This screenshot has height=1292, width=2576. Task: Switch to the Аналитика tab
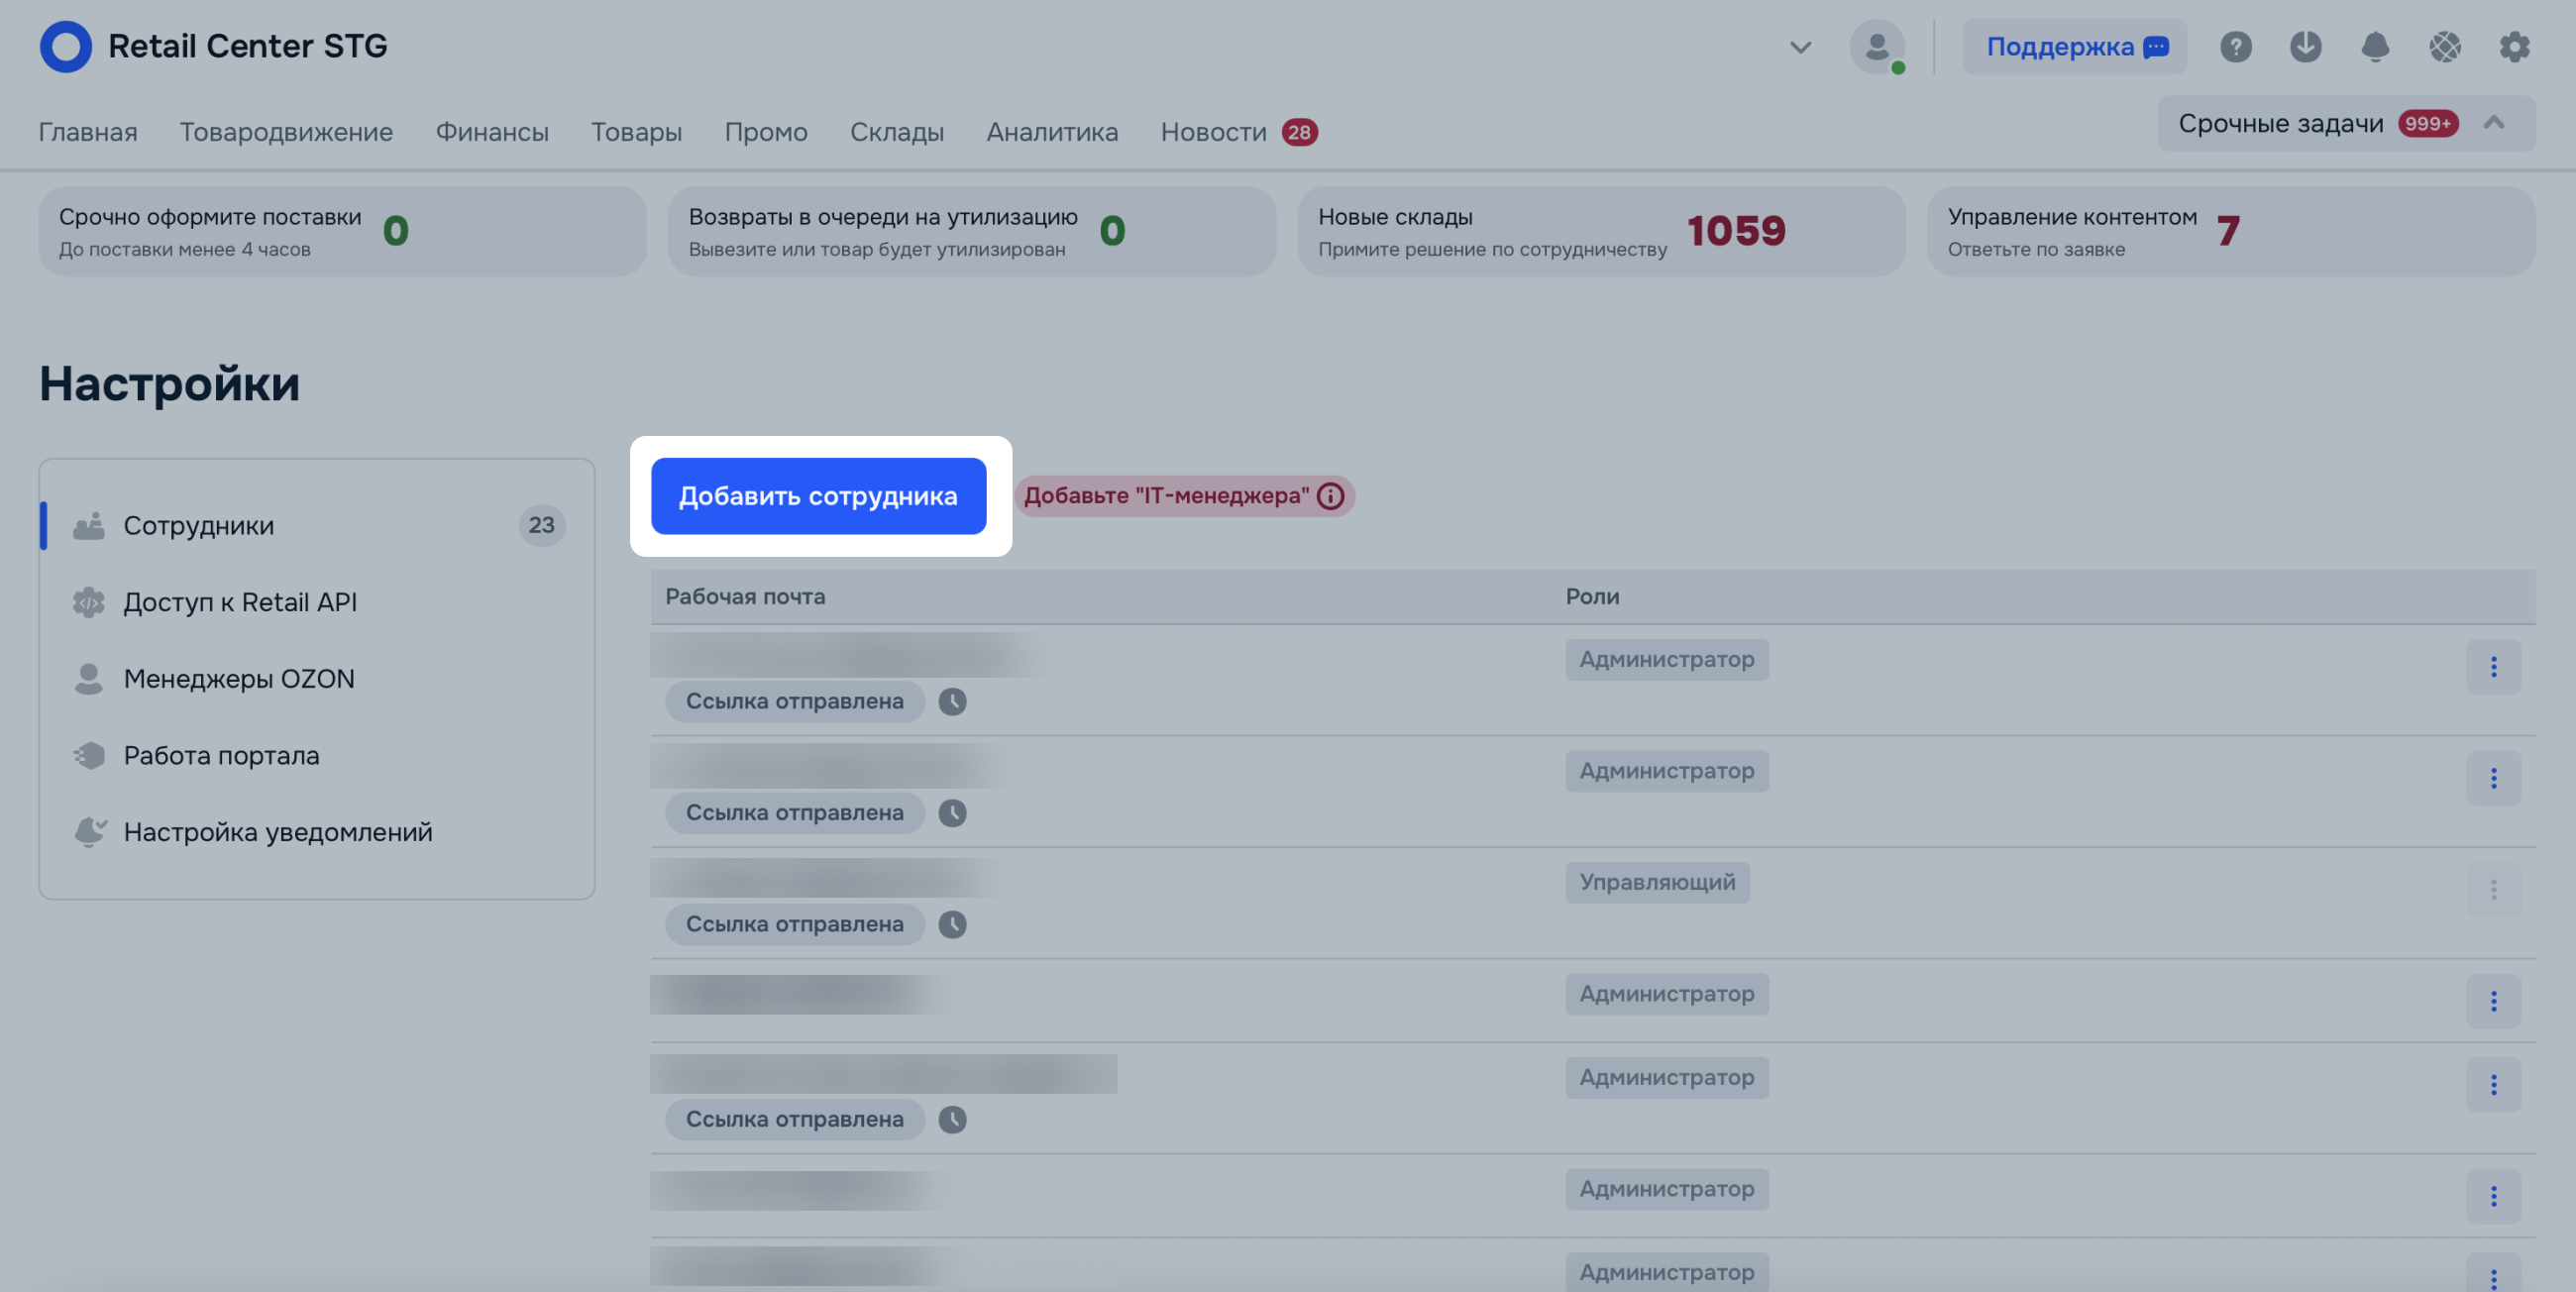point(1052,132)
